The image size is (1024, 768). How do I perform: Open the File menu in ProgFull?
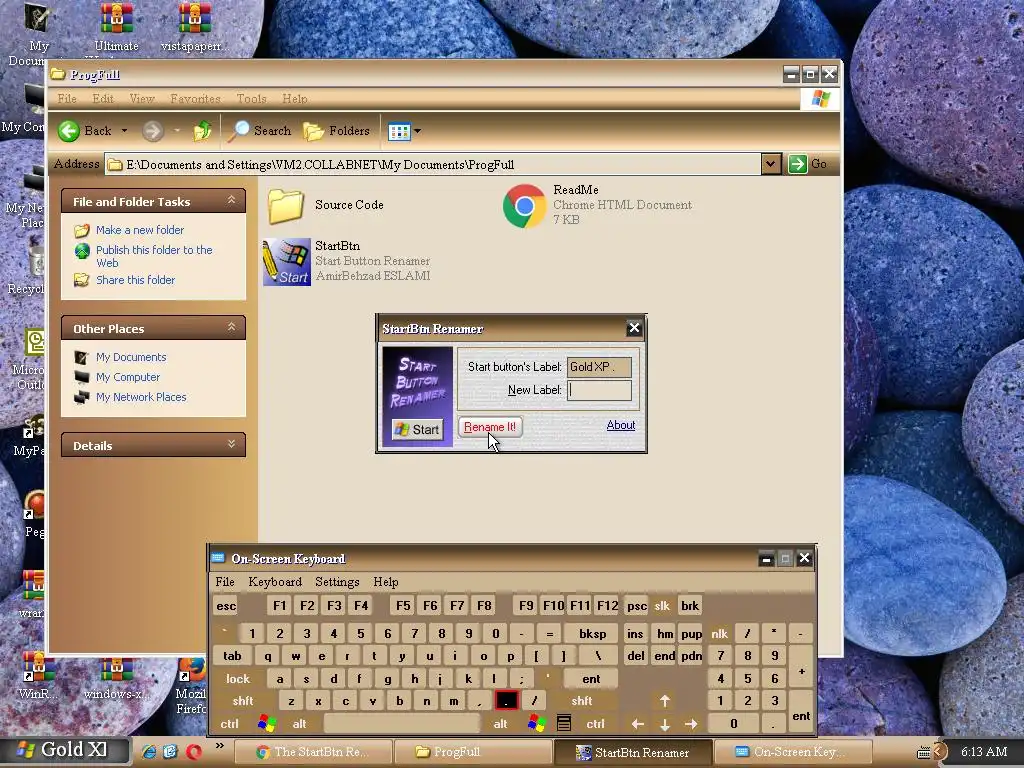tap(67, 99)
